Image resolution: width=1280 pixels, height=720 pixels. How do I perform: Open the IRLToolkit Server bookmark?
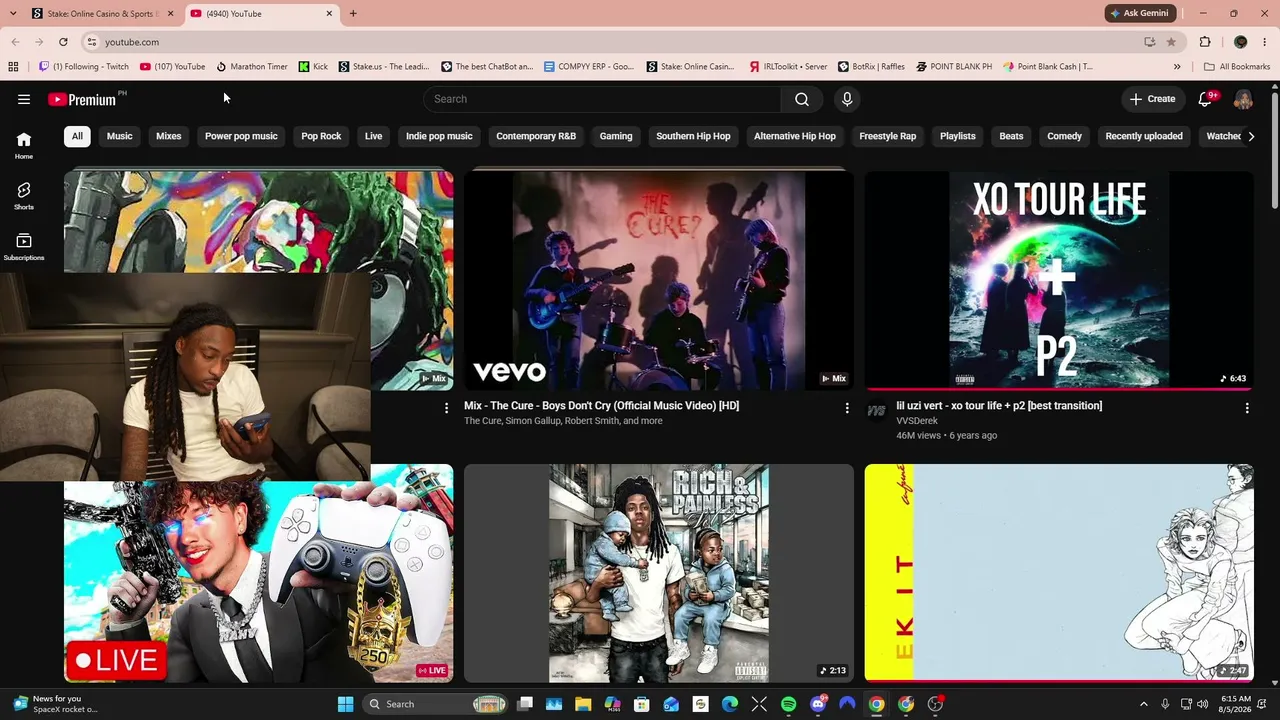tap(788, 67)
